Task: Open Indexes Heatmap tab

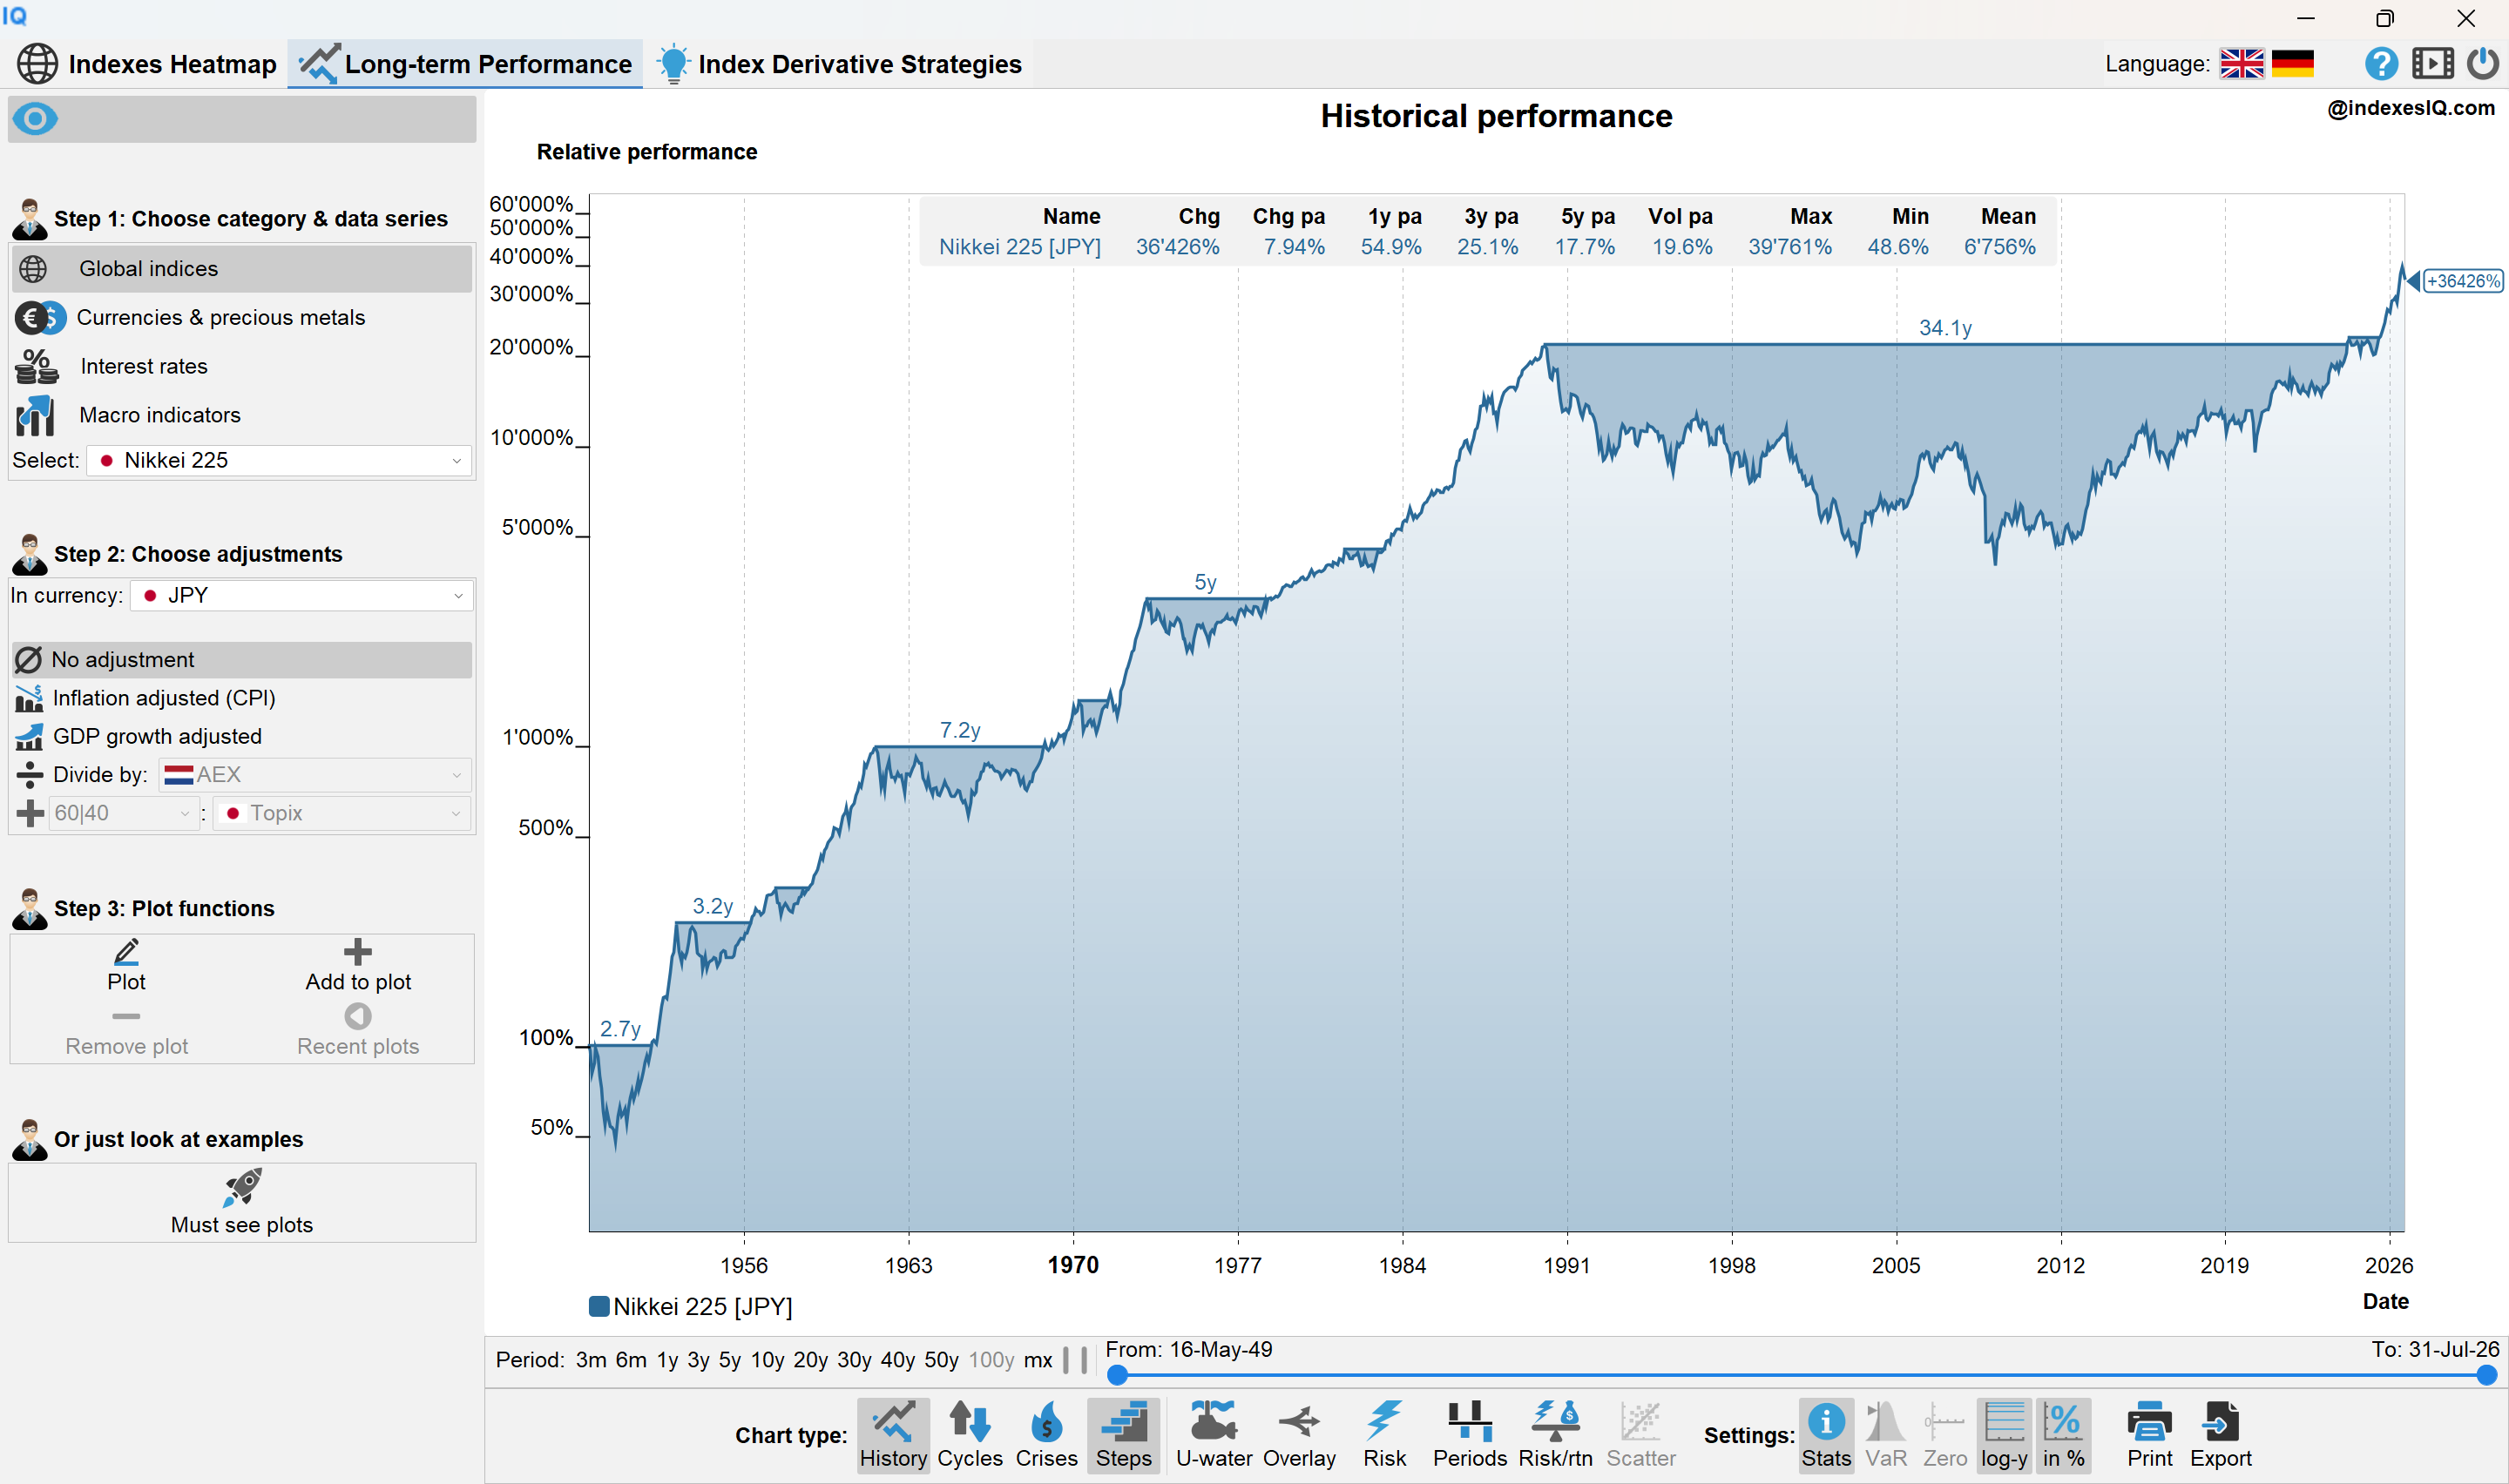Action: (x=147, y=64)
